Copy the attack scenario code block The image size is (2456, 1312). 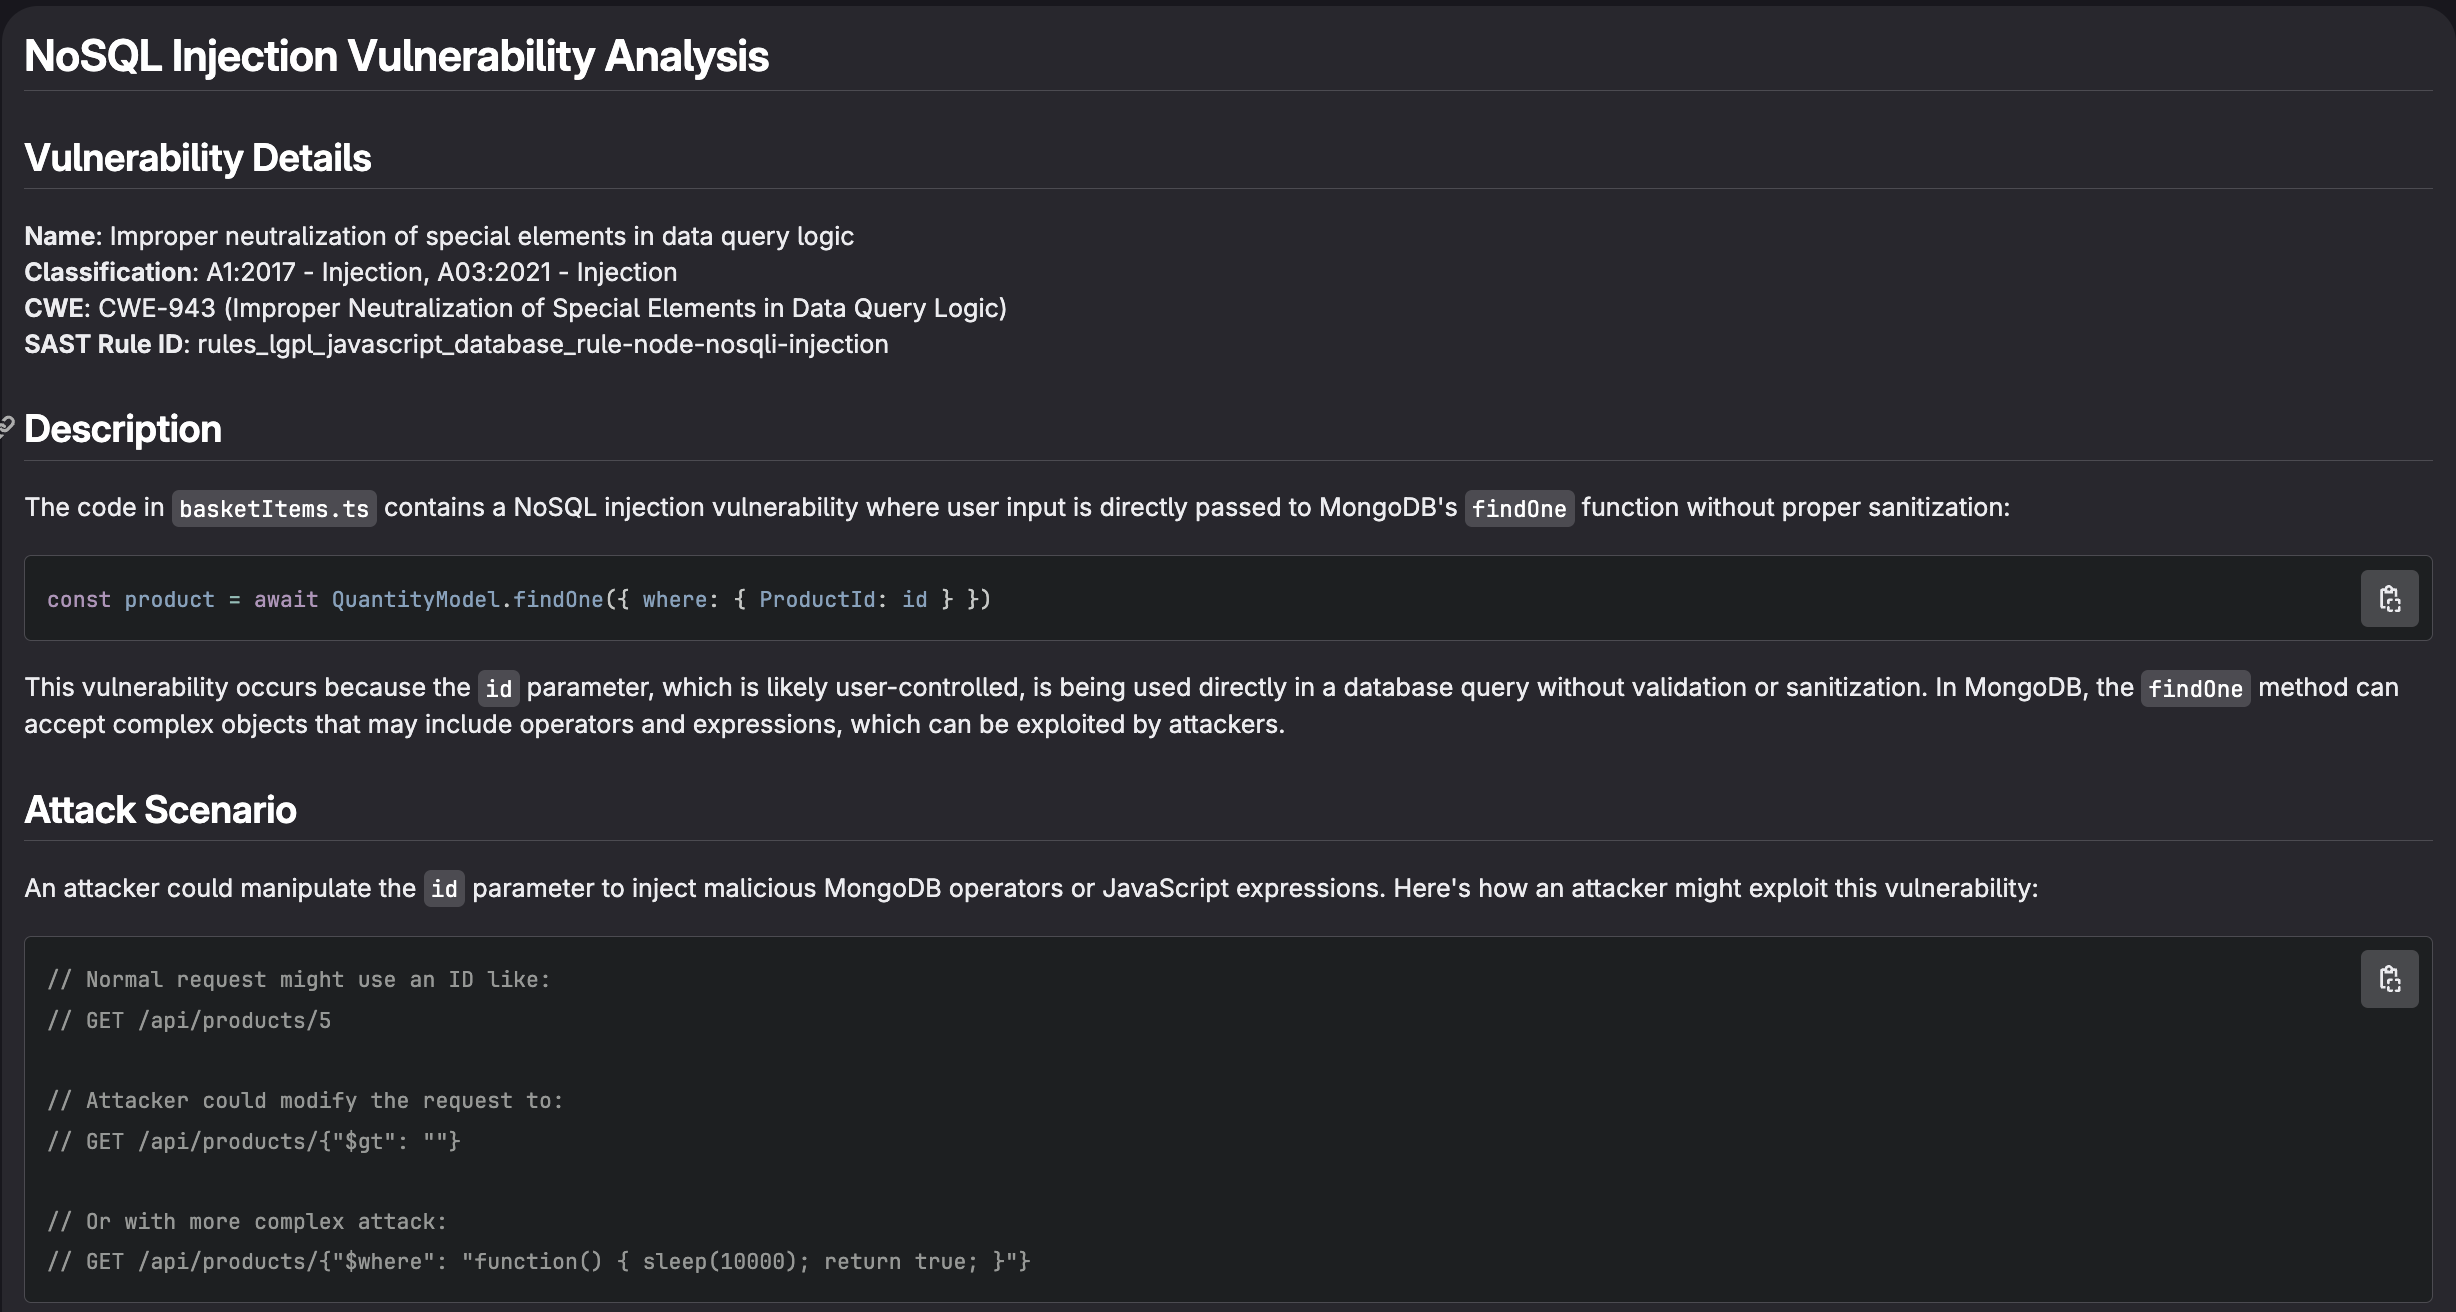coord(2389,979)
